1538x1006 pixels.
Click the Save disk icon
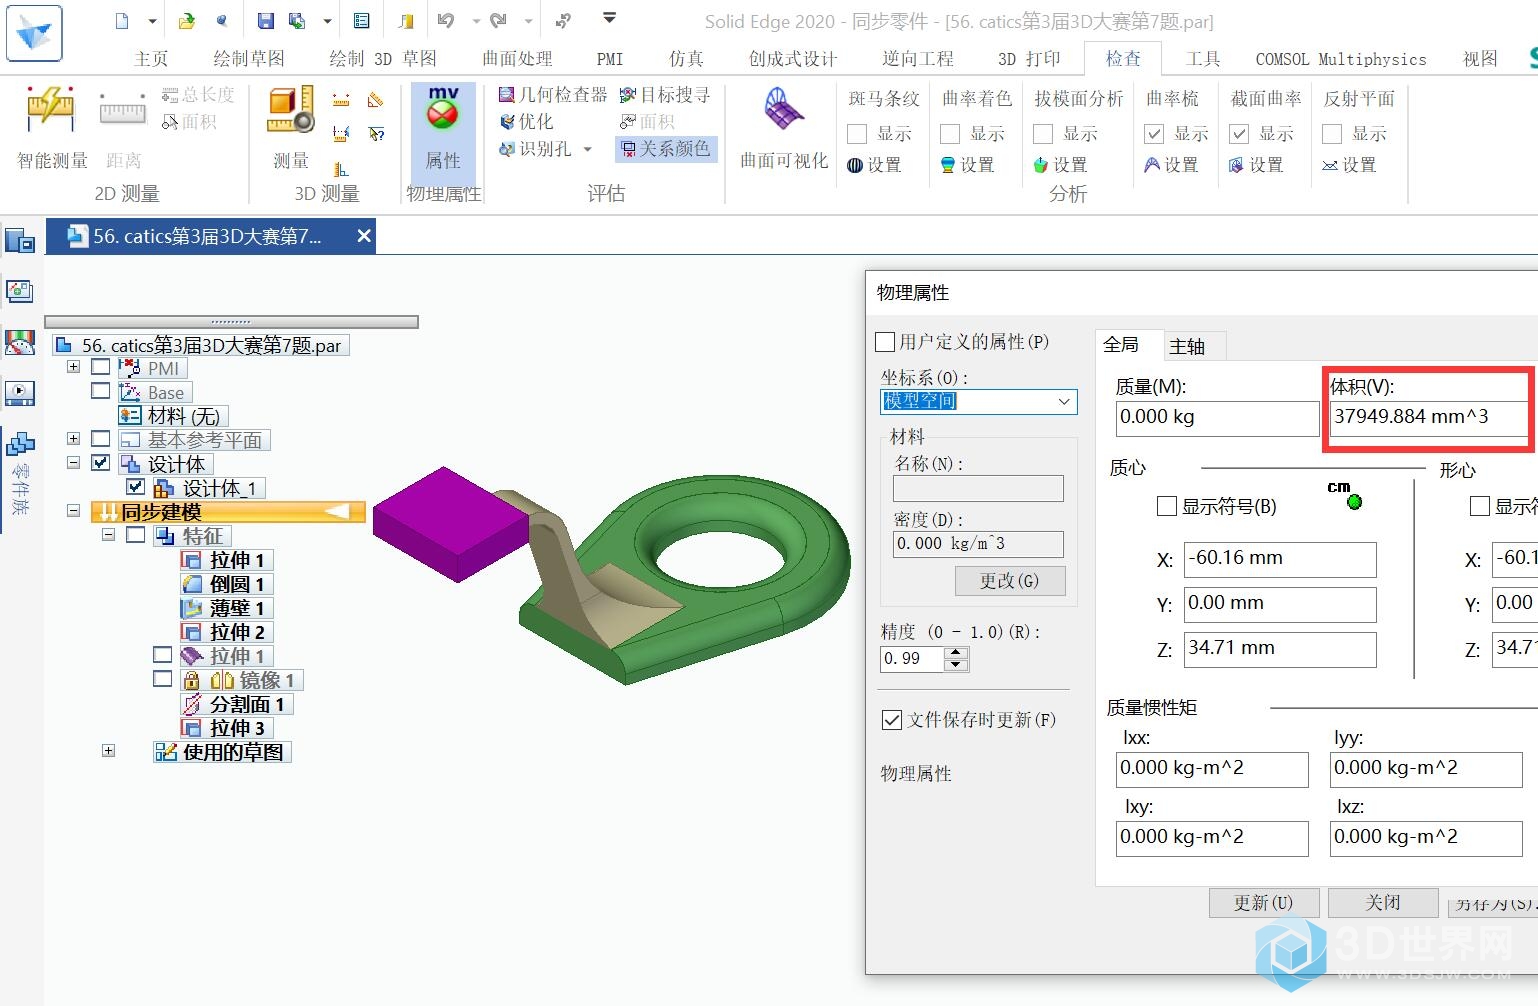265,21
